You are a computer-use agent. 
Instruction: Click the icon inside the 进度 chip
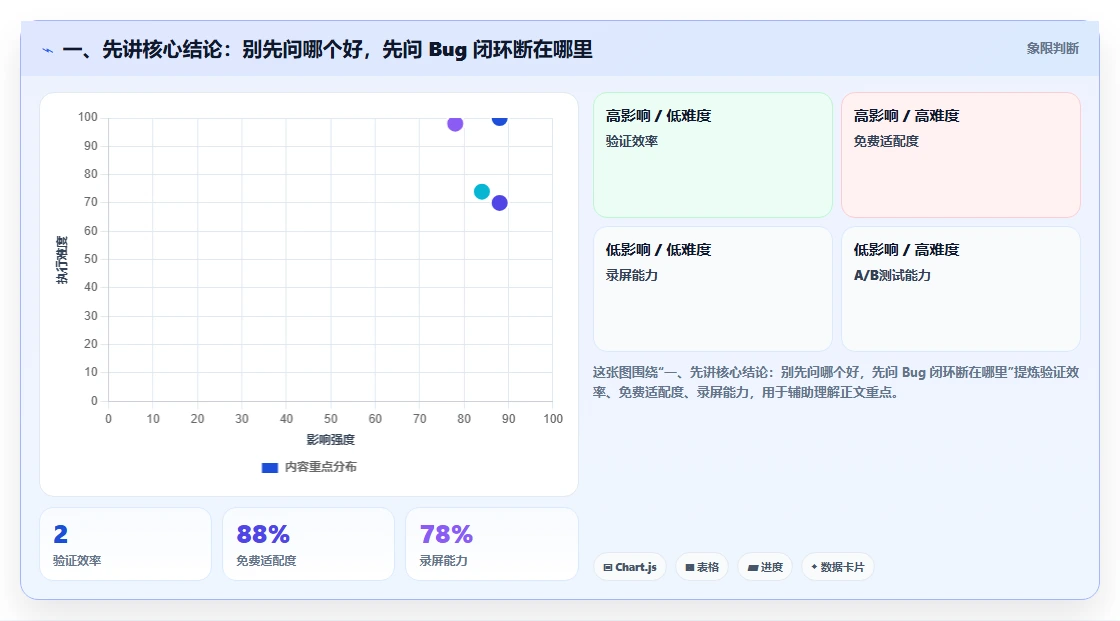click(753, 567)
